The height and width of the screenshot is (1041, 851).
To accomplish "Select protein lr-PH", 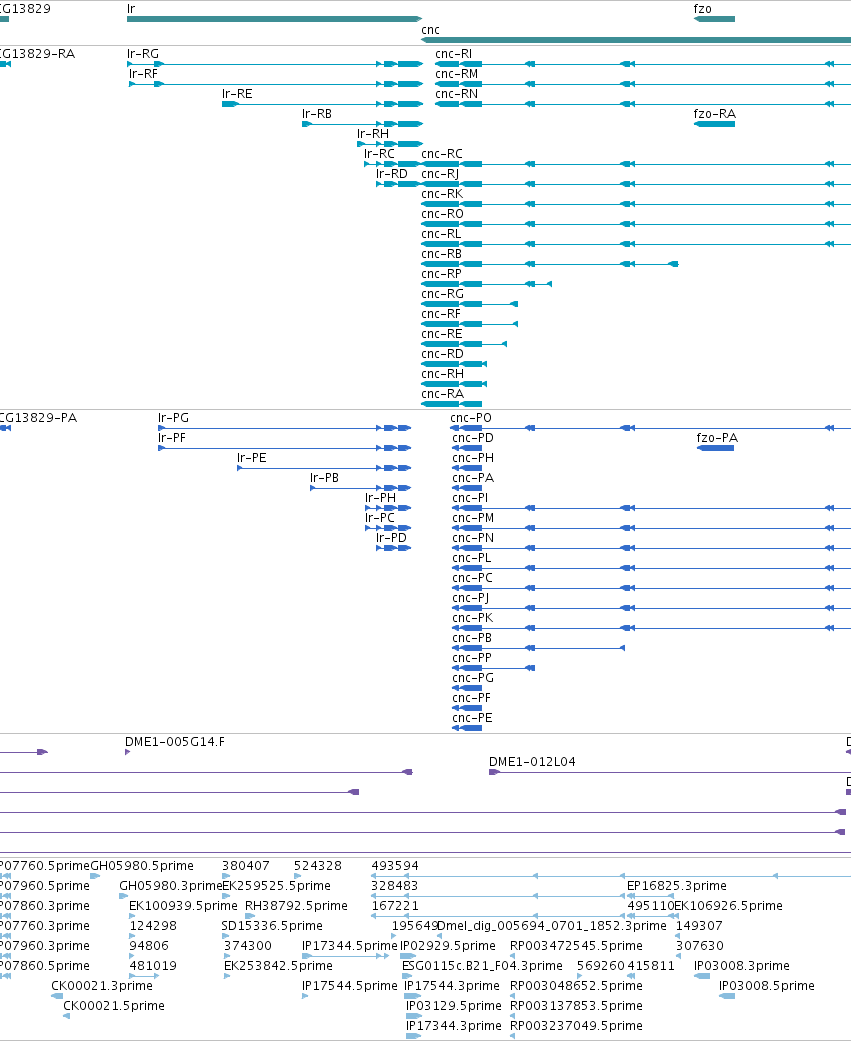I will tap(388, 508).
